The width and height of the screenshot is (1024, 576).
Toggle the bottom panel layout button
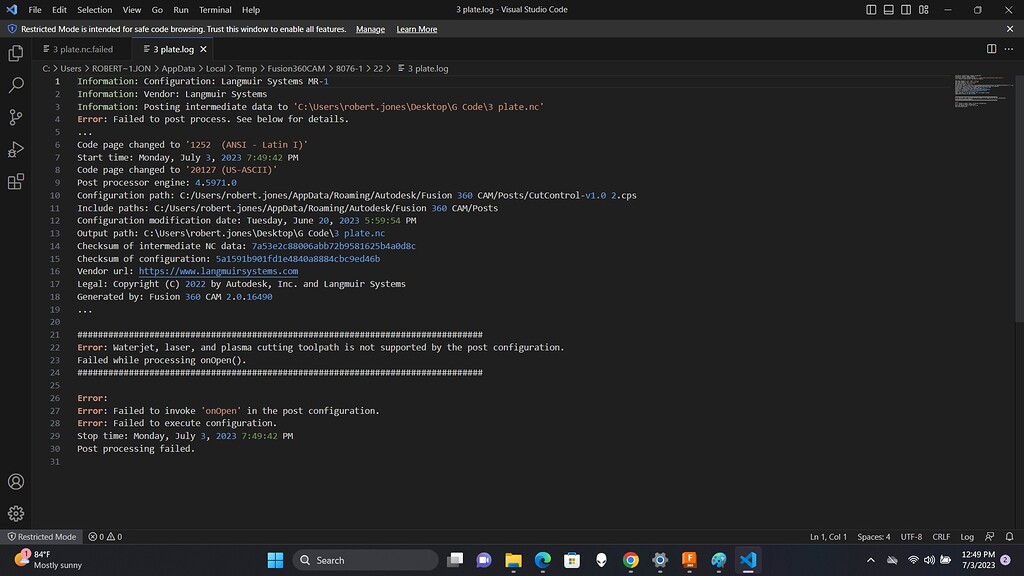(x=889, y=10)
